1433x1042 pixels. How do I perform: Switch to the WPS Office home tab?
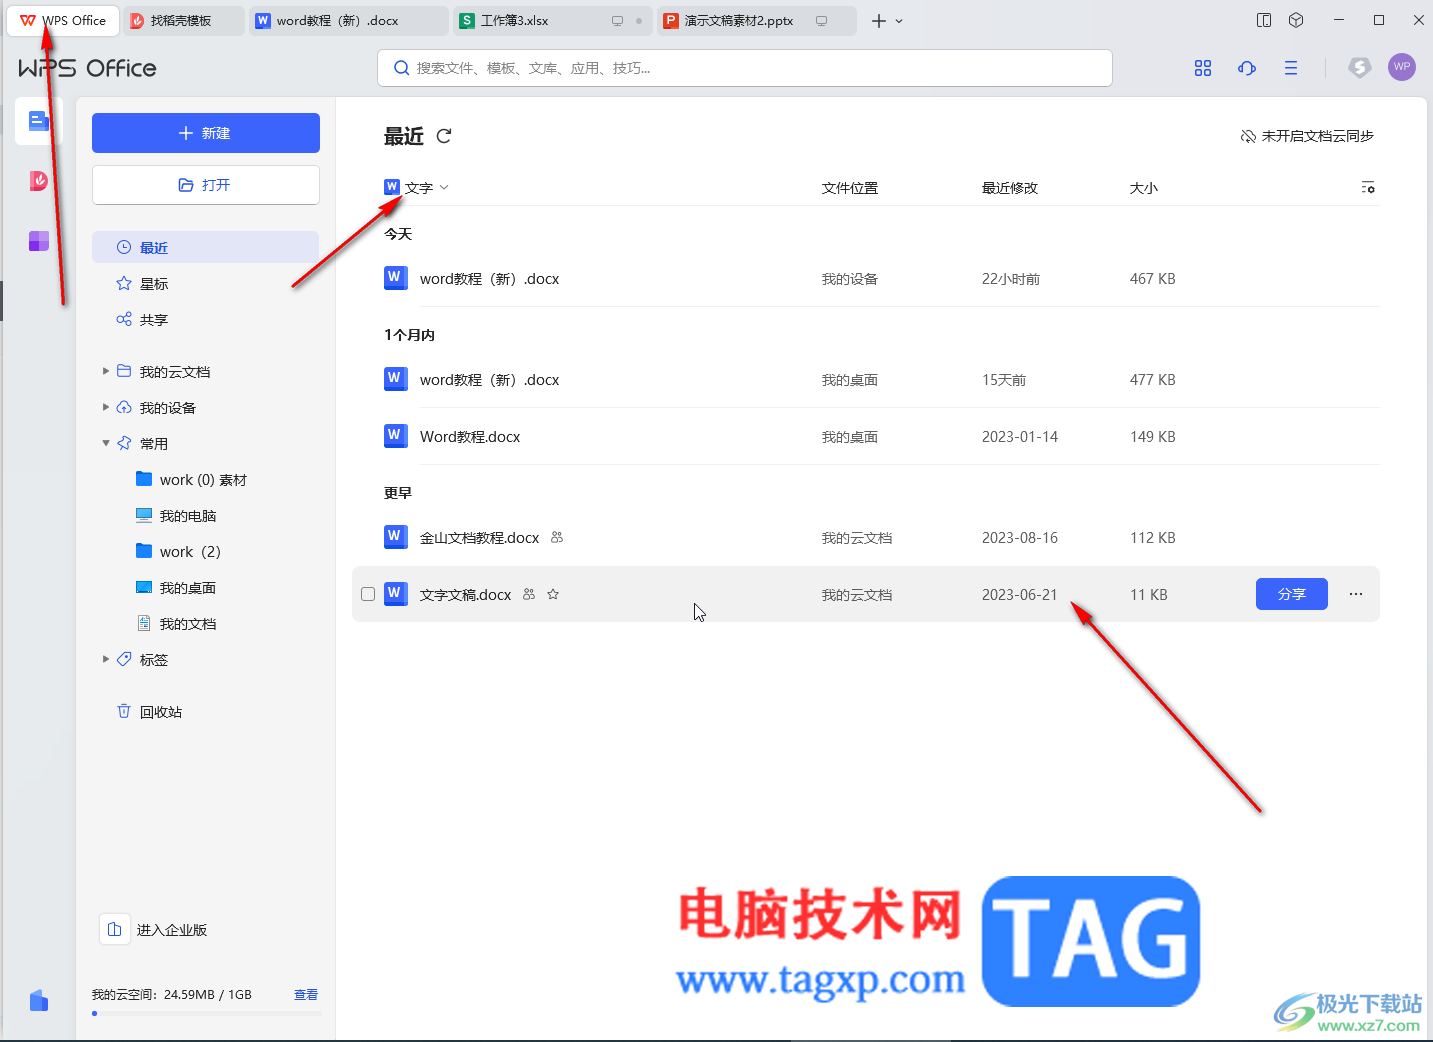[x=63, y=20]
